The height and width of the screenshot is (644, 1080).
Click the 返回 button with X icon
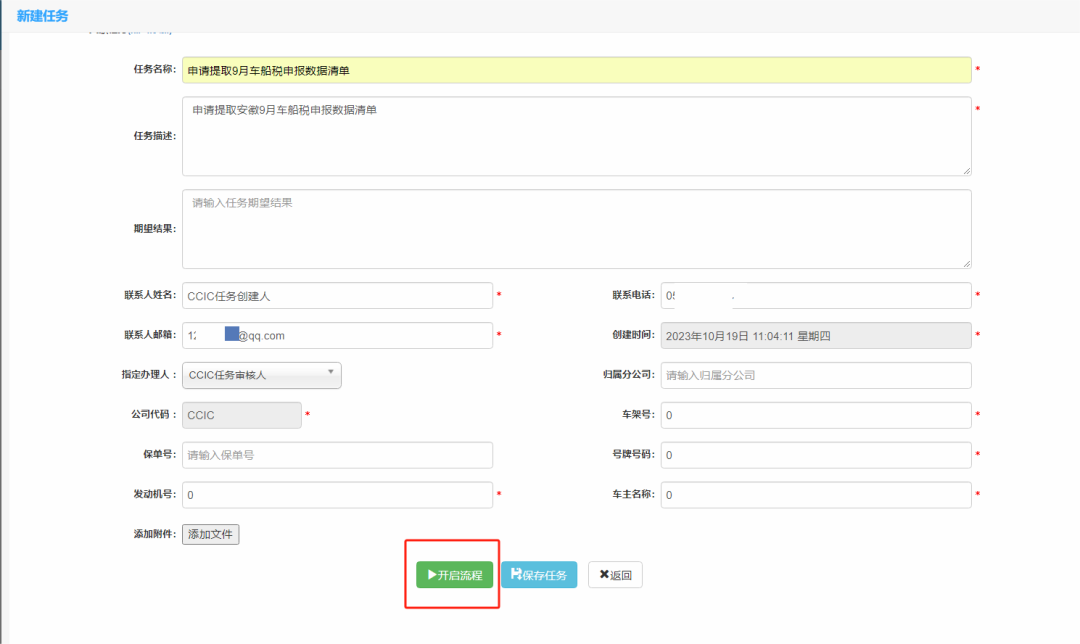pyautogui.click(x=615, y=575)
